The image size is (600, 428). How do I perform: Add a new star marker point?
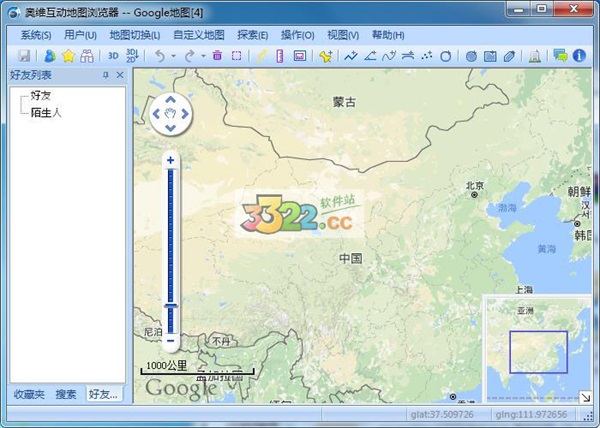click(326, 56)
